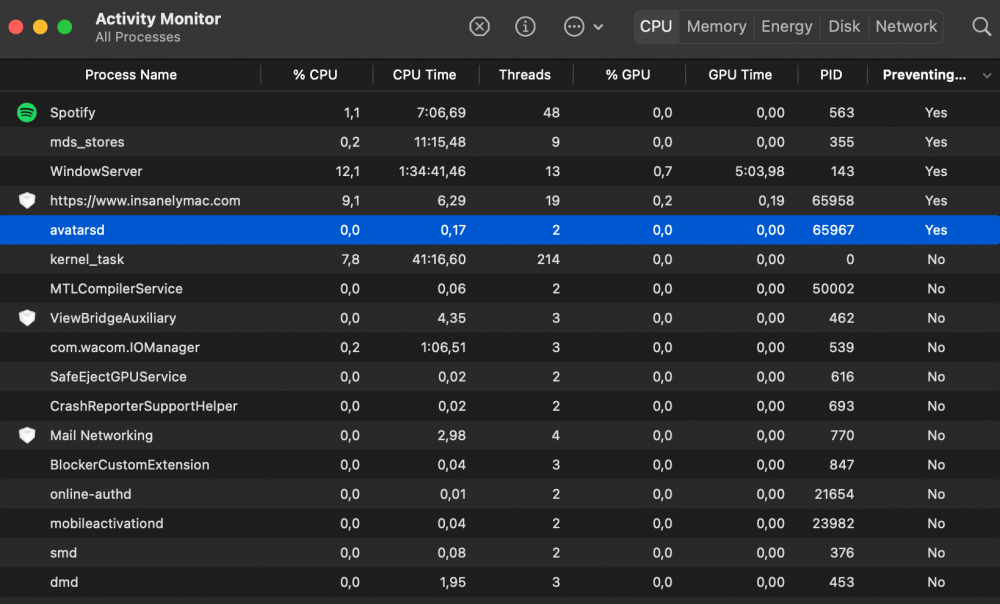The image size is (1000, 604).
Task: Select the Mail Networking process name
Action: click(x=101, y=436)
